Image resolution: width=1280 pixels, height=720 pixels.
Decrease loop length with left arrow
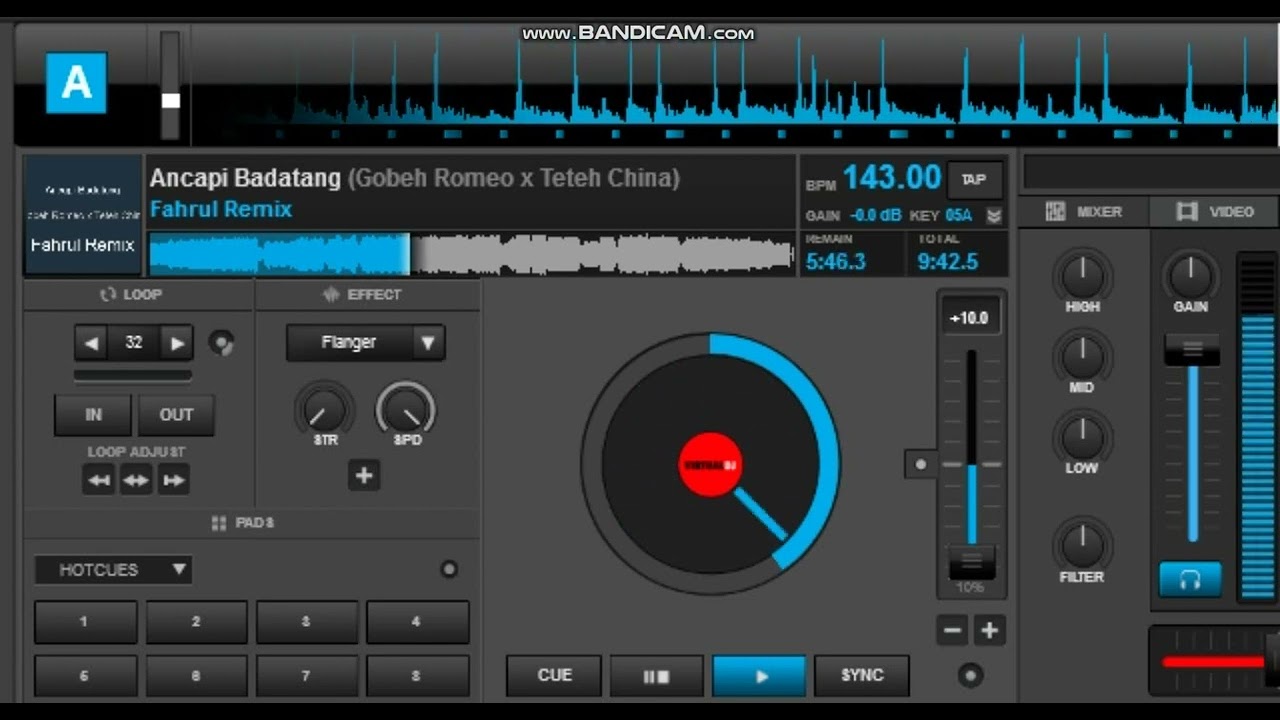coord(92,343)
